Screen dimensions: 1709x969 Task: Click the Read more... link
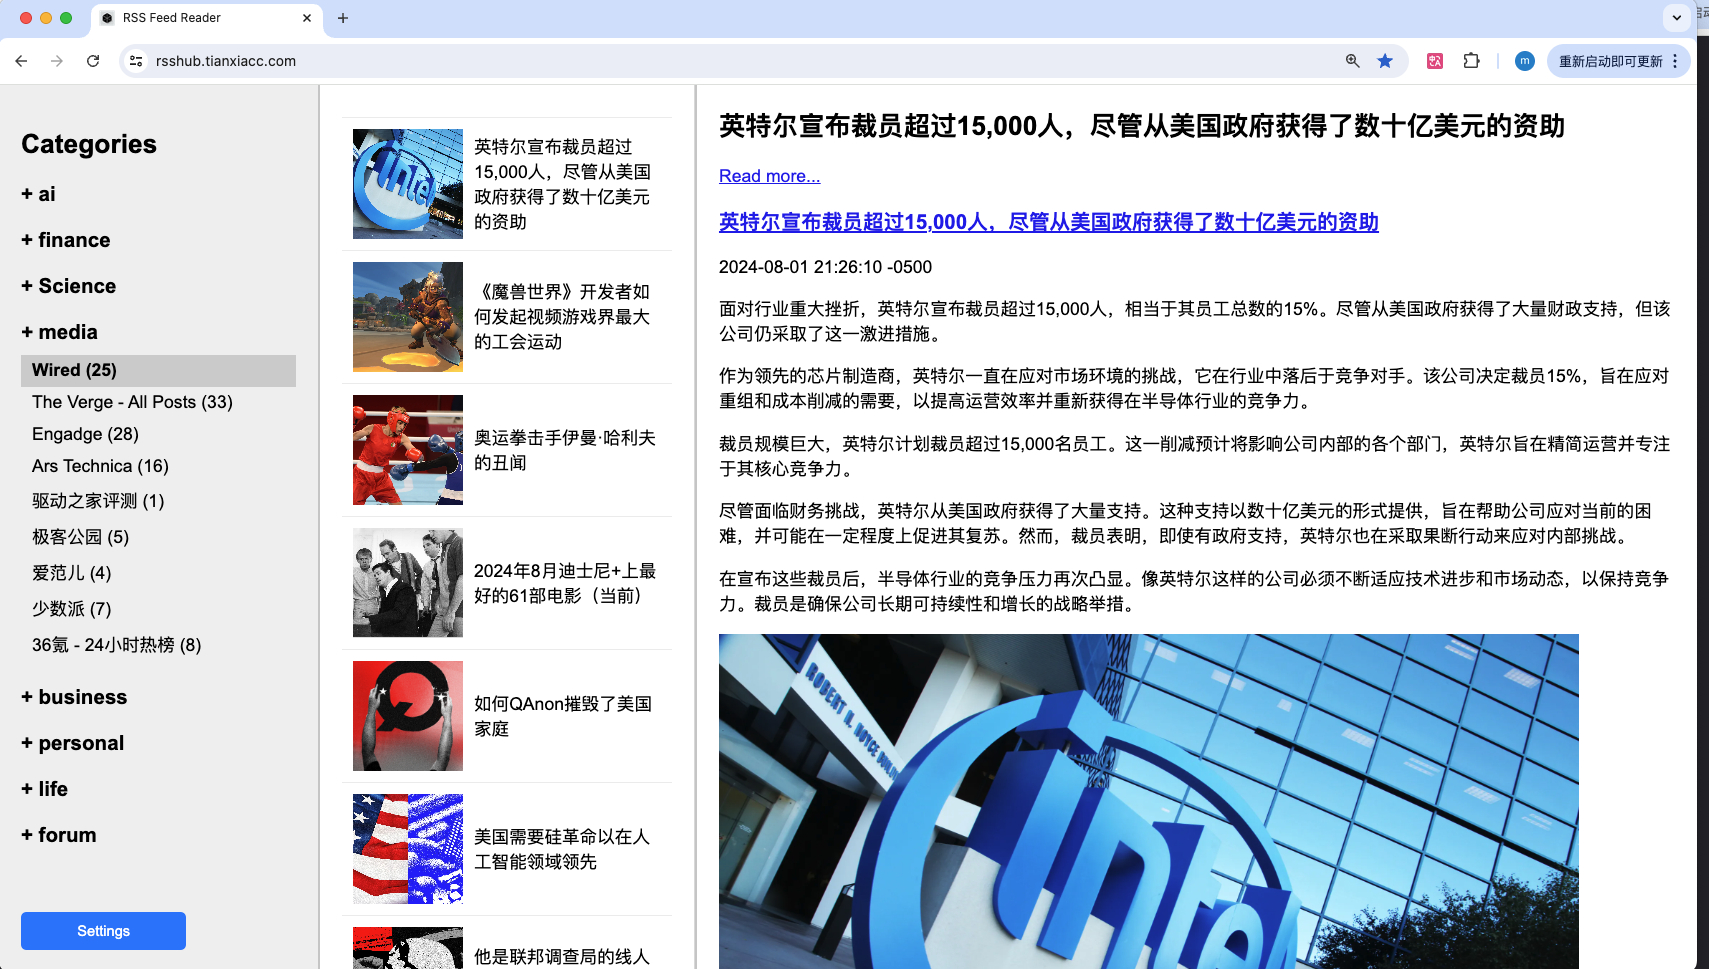[x=769, y=176]
